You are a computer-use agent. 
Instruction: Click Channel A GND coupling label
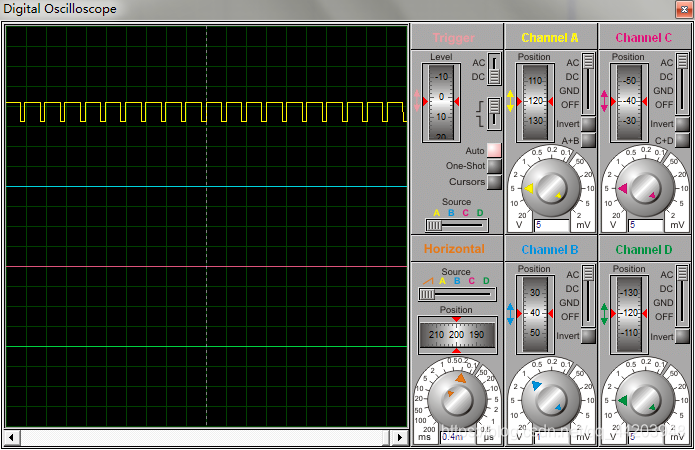[x=569, y=91]
